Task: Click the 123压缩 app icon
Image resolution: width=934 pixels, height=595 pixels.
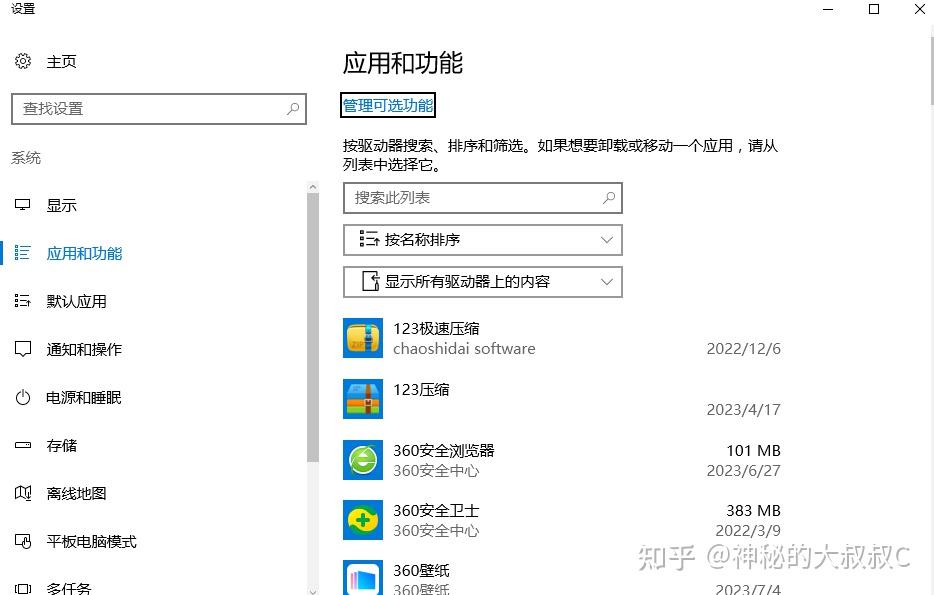Action: 363,398
